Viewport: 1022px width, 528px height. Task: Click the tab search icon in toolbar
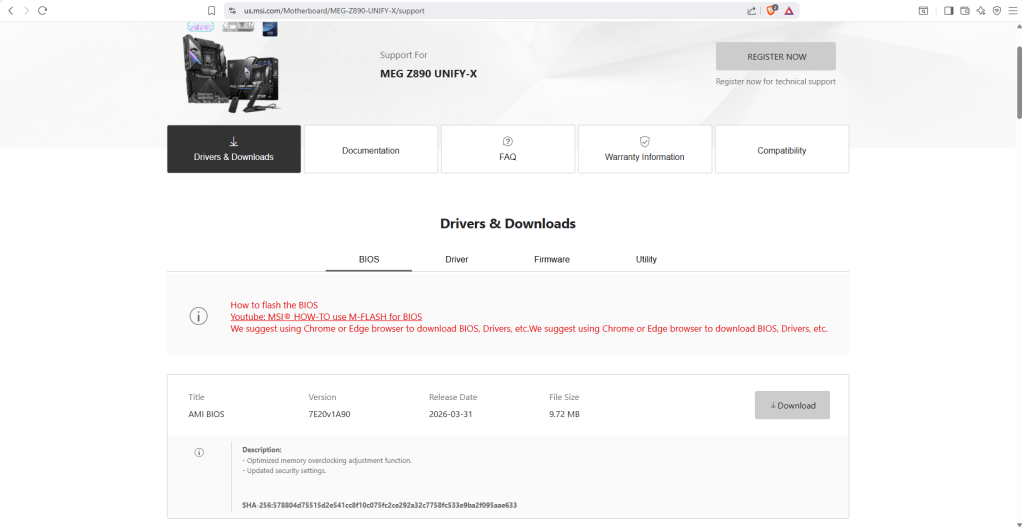(x=924, y=10)
